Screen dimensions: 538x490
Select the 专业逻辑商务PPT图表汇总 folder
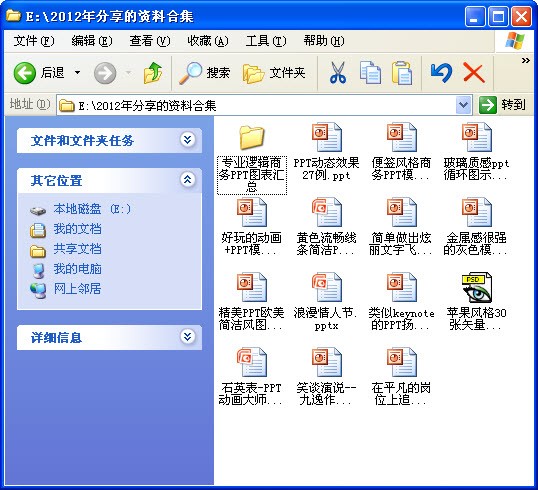point(252,158)
